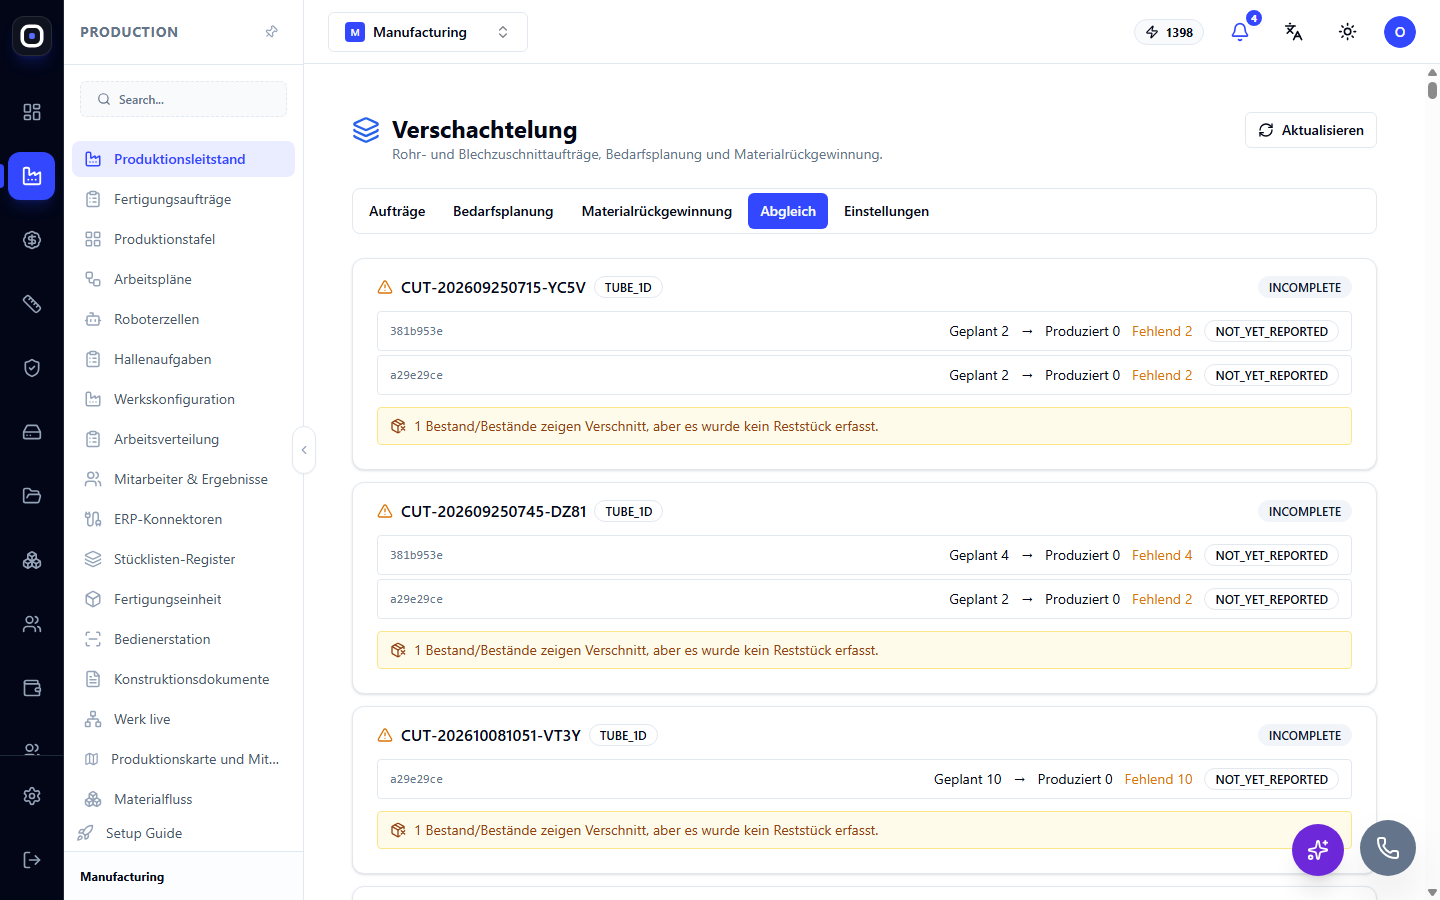Viewport: 1440px width, 900px height.
Task: Click the logout icon in the left rail
Action: point(32,860)
